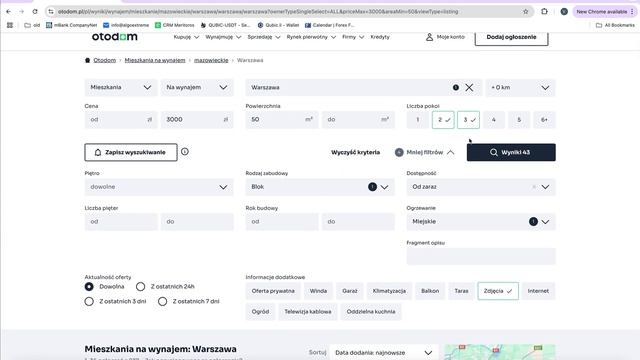This screenshot has width=640, height=360.
Task: Open Ogrzewanie Miejskie dropdown
Action: point(481,222)
